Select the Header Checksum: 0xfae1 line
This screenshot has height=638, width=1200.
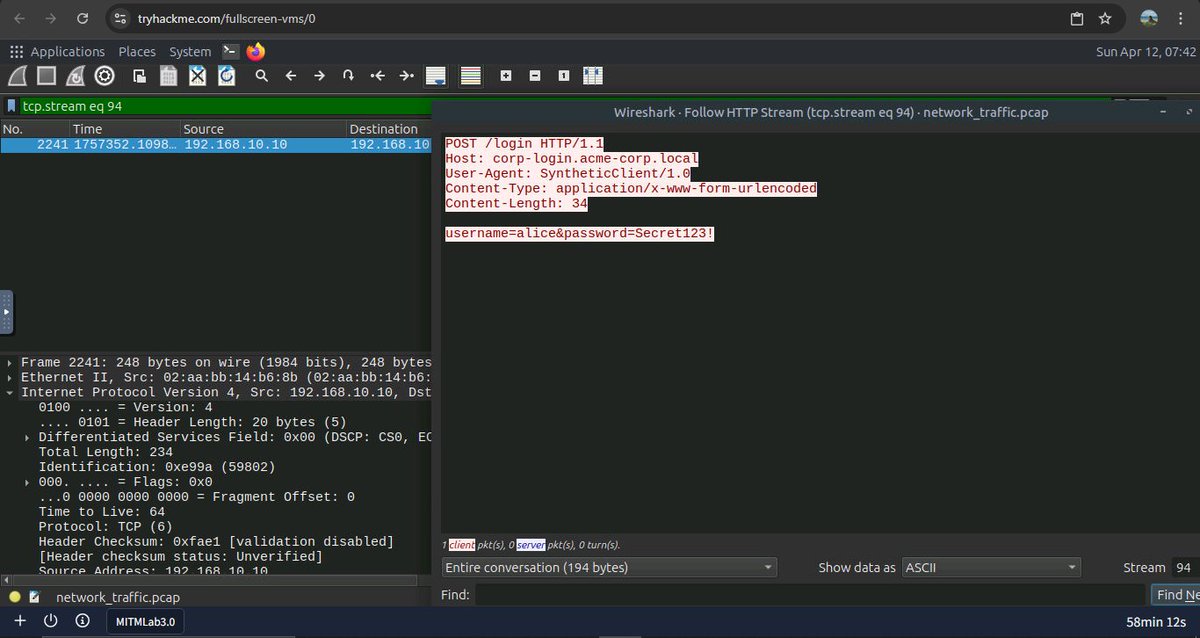[x=215, y=542]
